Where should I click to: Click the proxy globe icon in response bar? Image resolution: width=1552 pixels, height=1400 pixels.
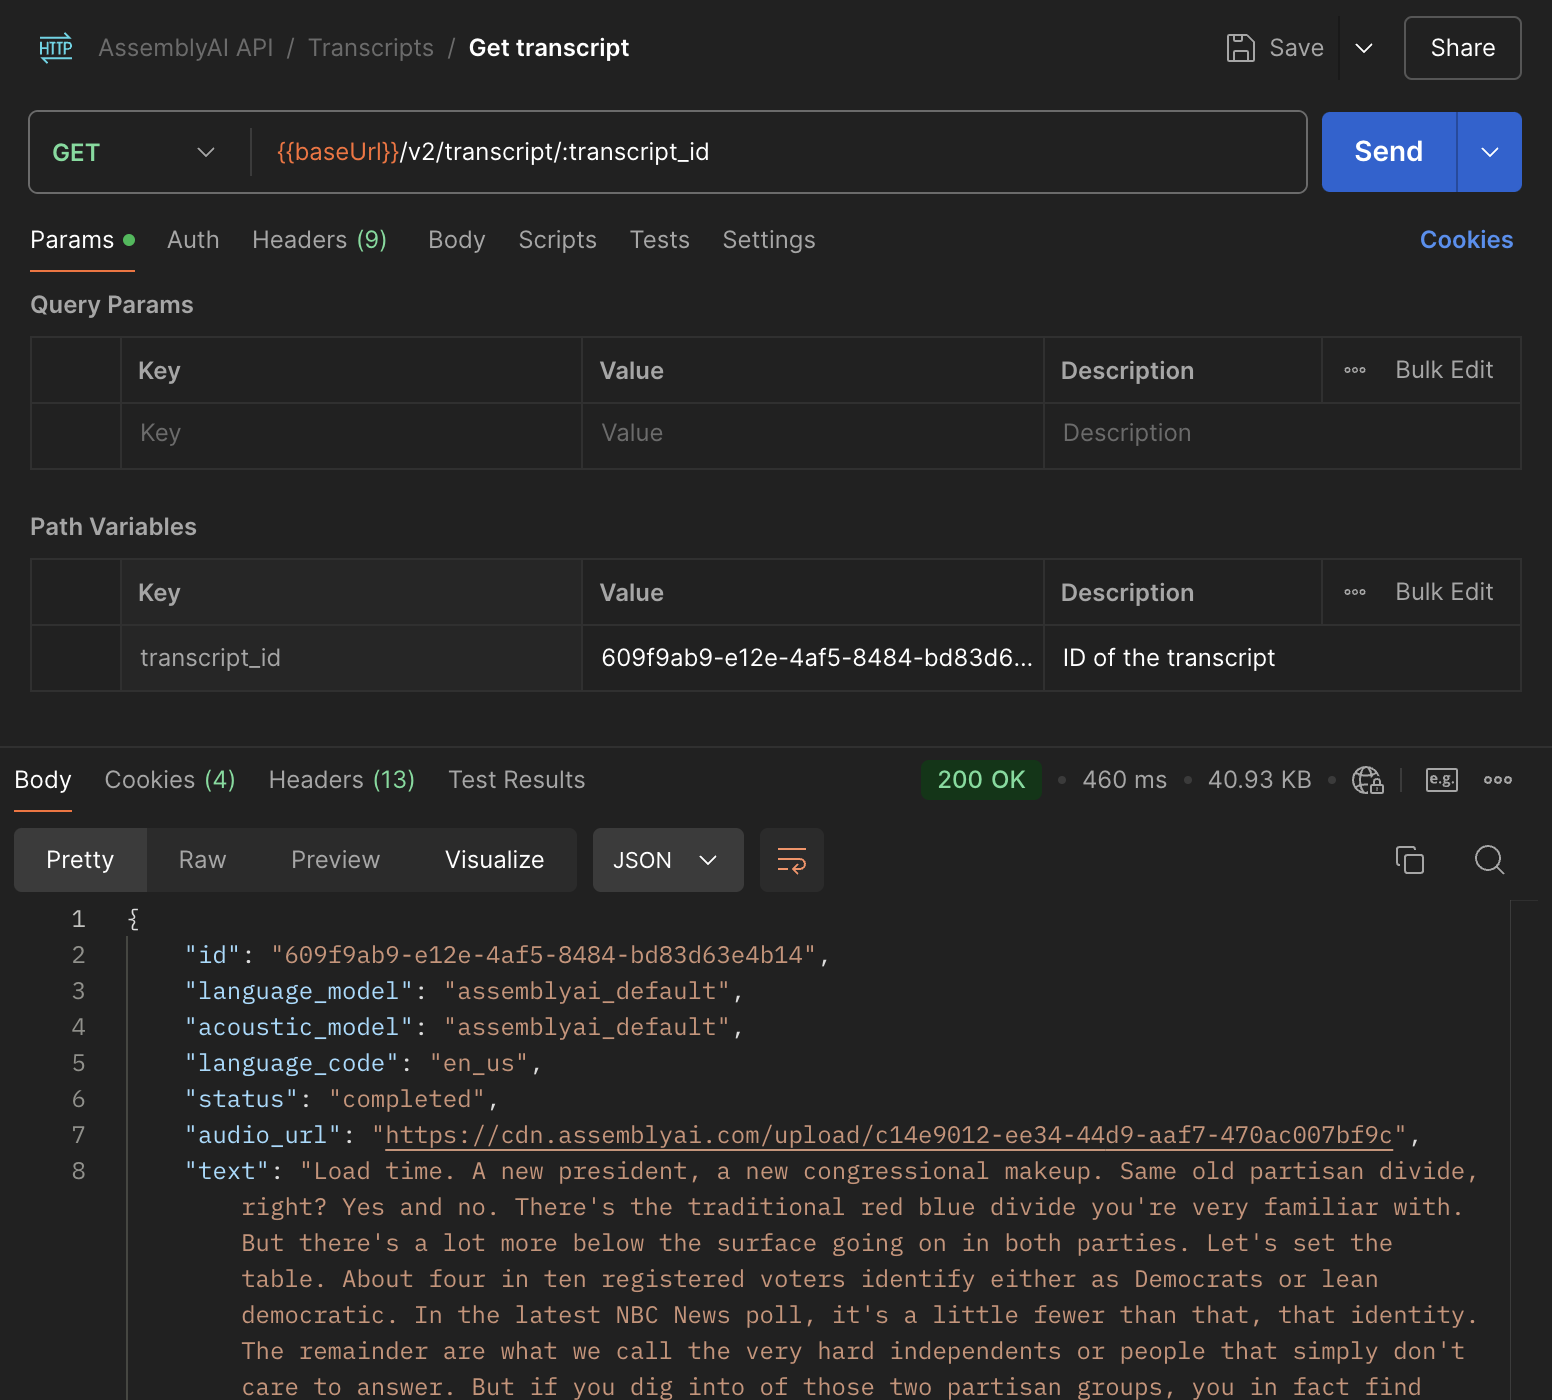[1368, 780]
